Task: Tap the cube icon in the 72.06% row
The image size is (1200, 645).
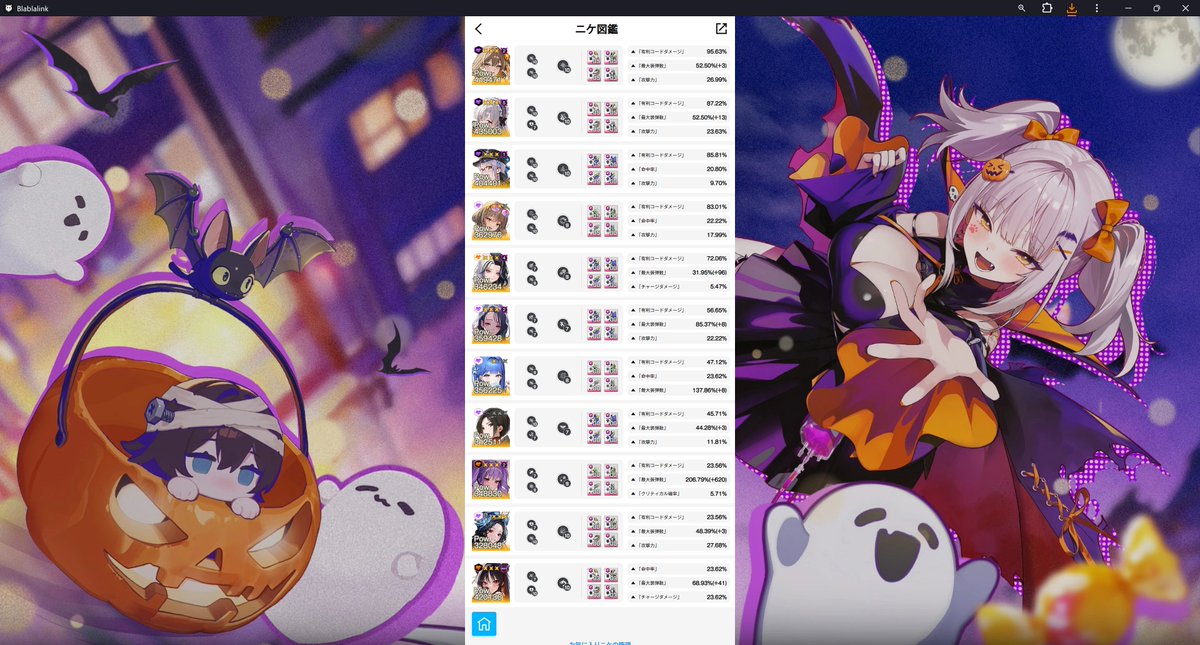Action: [x=563, y=273]
